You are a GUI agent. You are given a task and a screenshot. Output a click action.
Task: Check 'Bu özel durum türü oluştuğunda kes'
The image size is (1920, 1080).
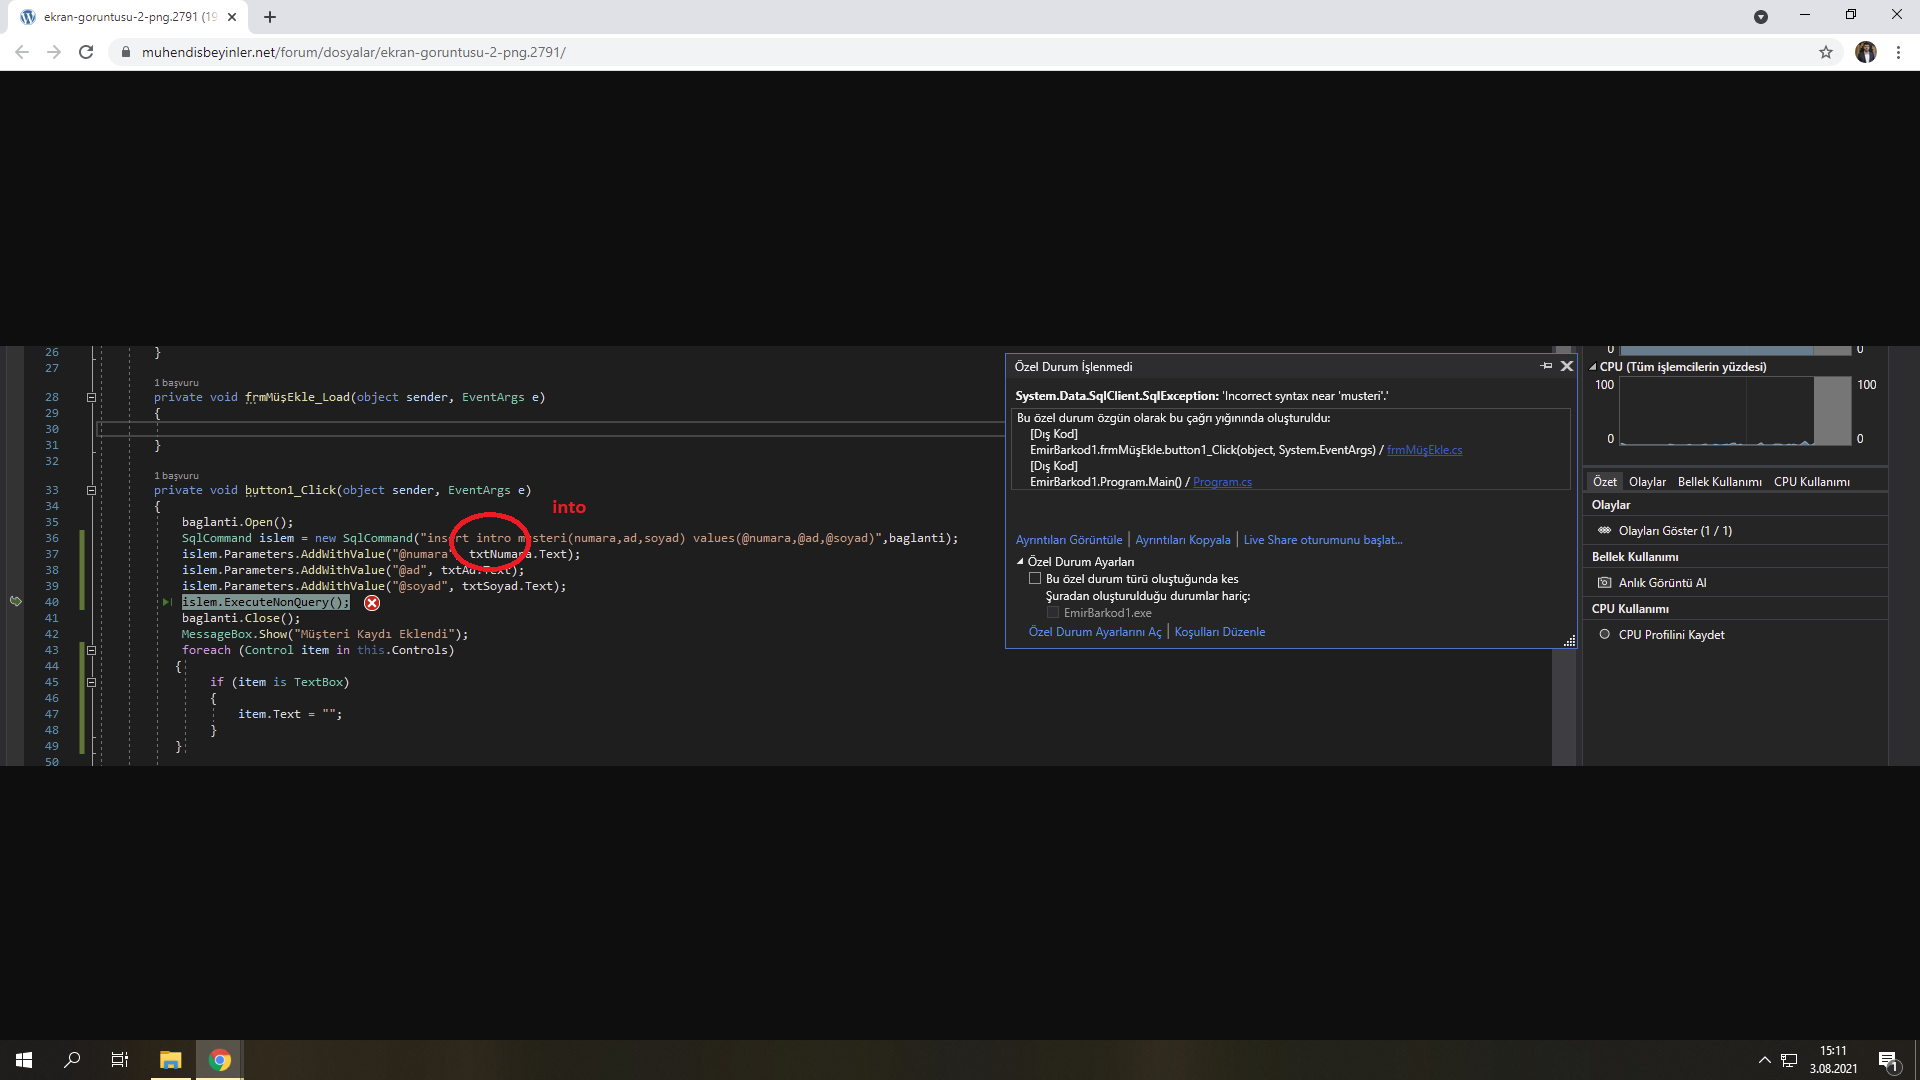coord(1035,578)
